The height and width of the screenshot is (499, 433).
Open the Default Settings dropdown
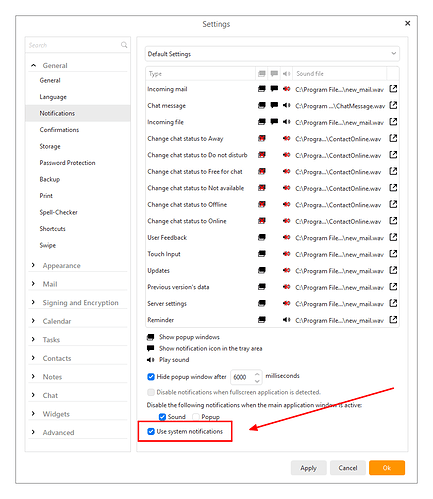272,54
